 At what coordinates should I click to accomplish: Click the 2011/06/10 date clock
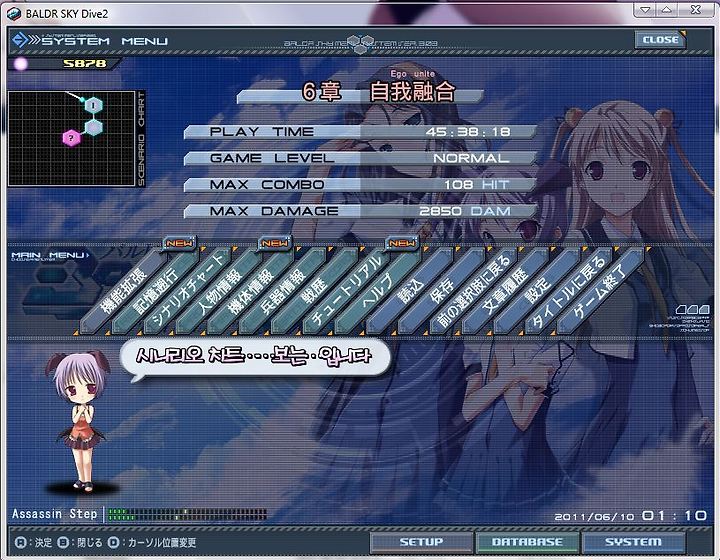click(630, 516)
